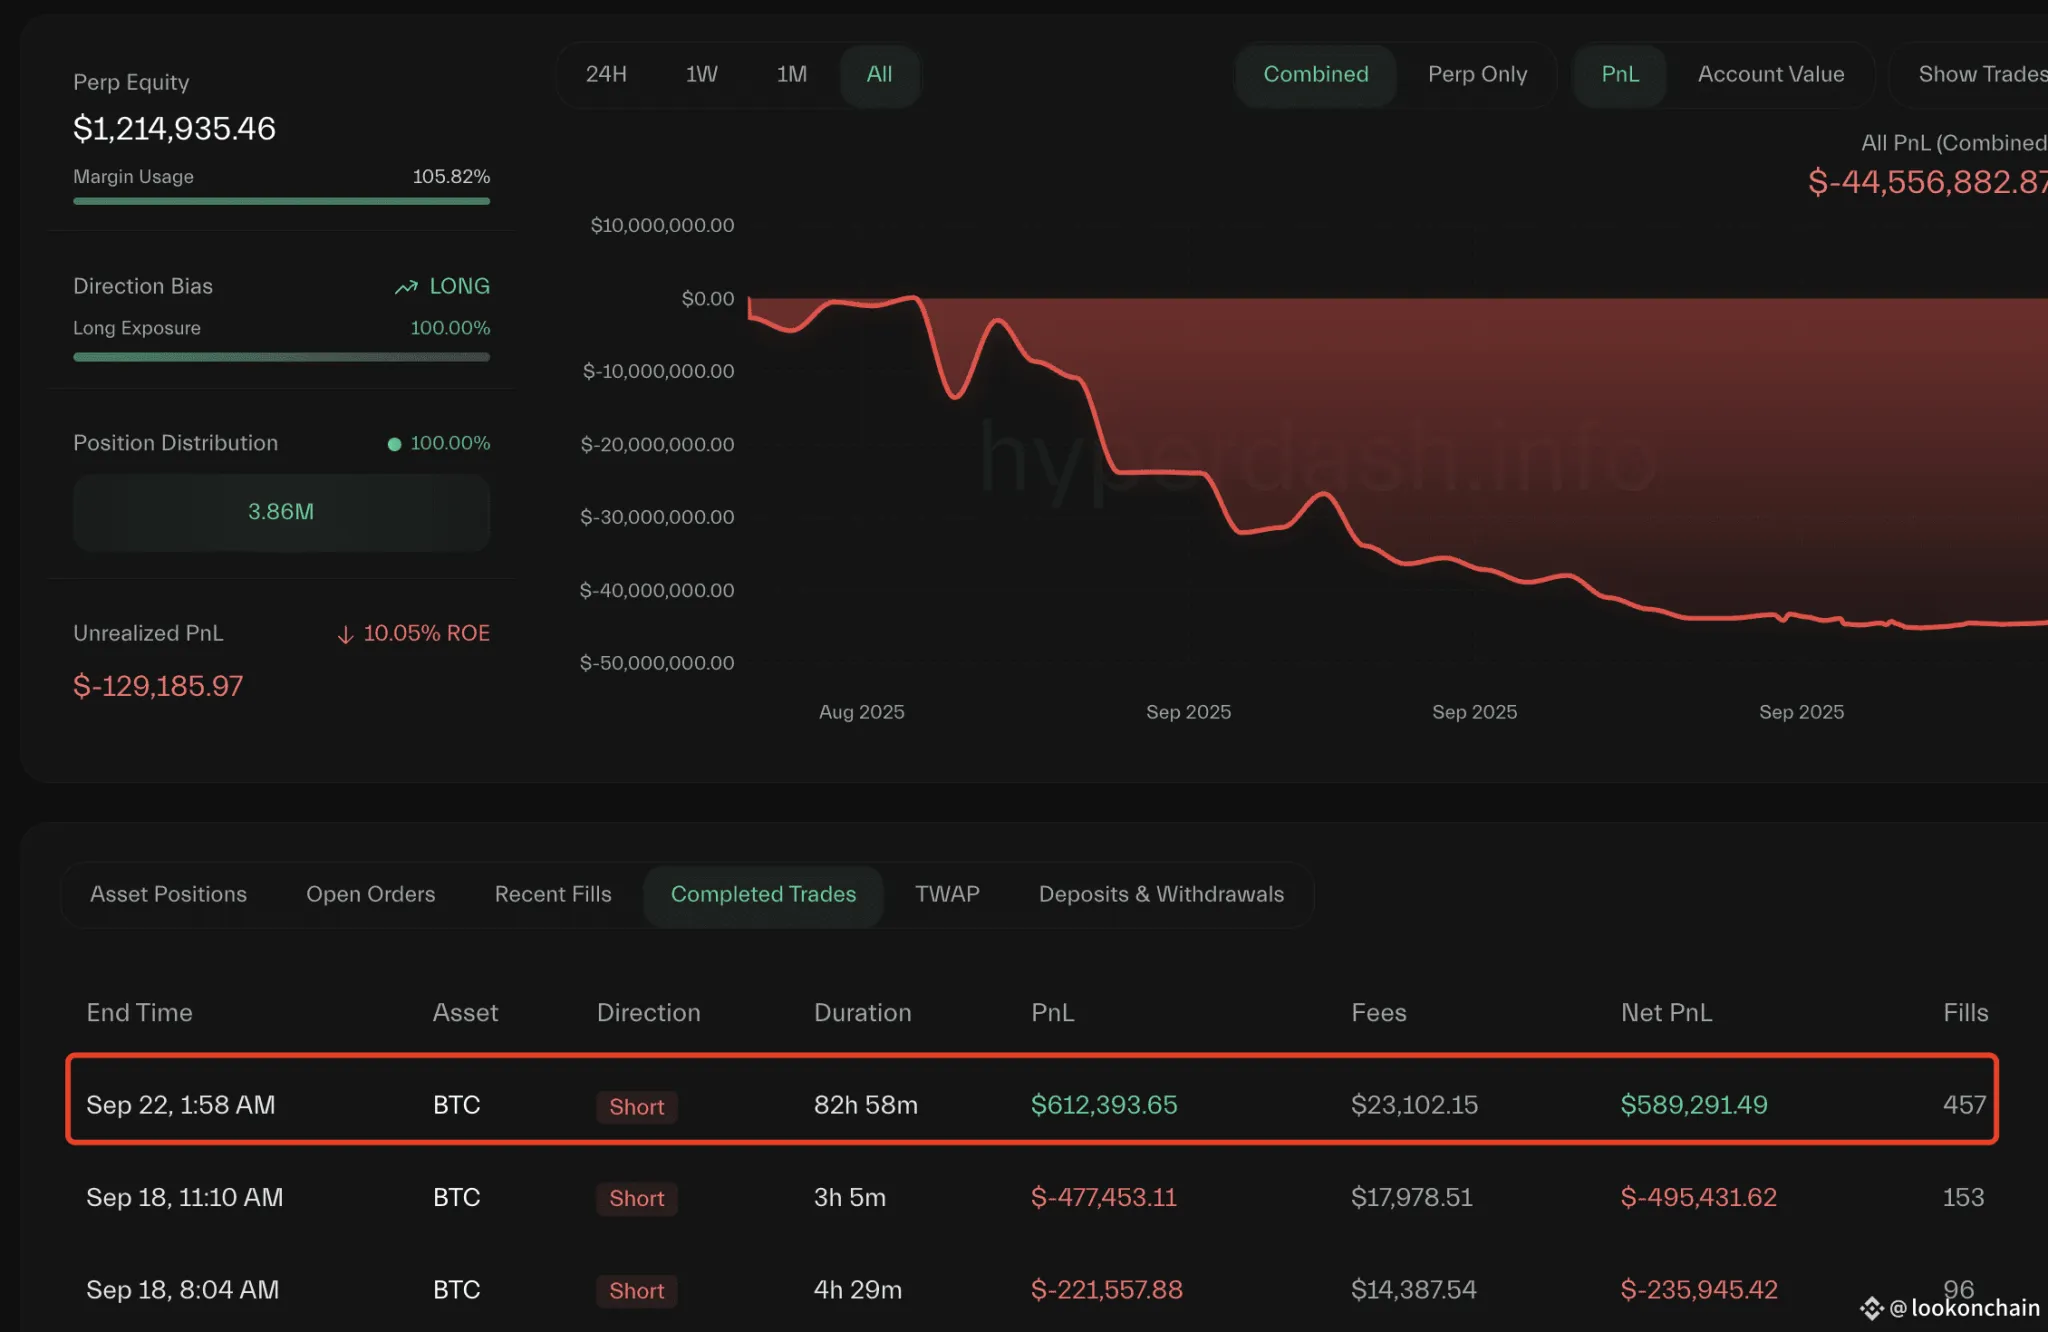Select the Sep 22 BTC short trade row
The height and width of the screenshot is (1332, 2048).
pos(1031,1099)
